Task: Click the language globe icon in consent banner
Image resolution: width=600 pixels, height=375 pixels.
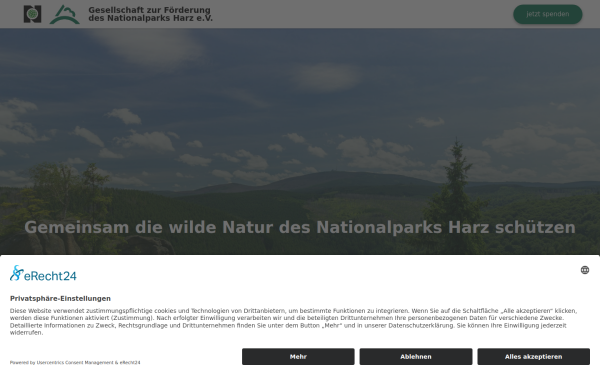Action: (x=585, y=270)
